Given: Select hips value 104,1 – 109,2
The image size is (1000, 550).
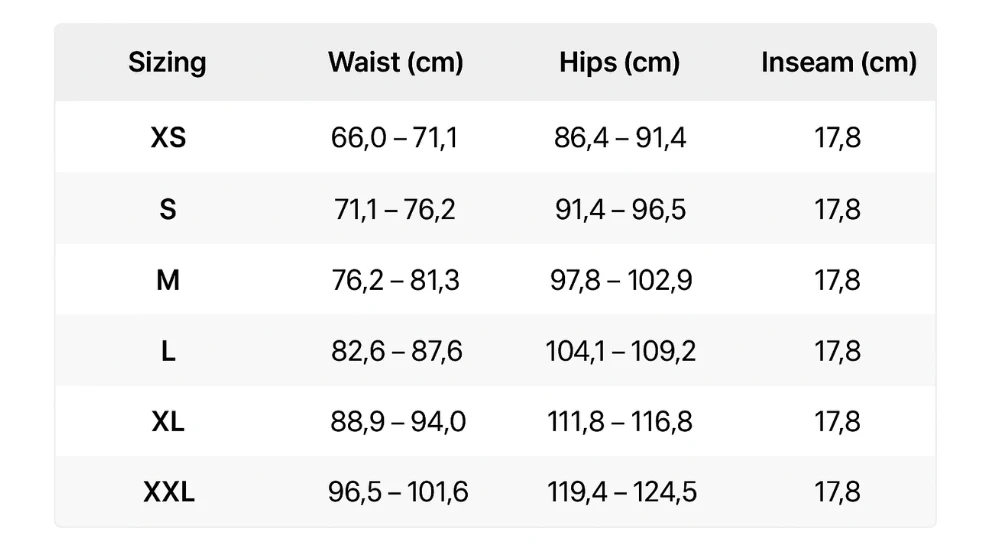Looking at the screenshot, I should pos(621,352).
